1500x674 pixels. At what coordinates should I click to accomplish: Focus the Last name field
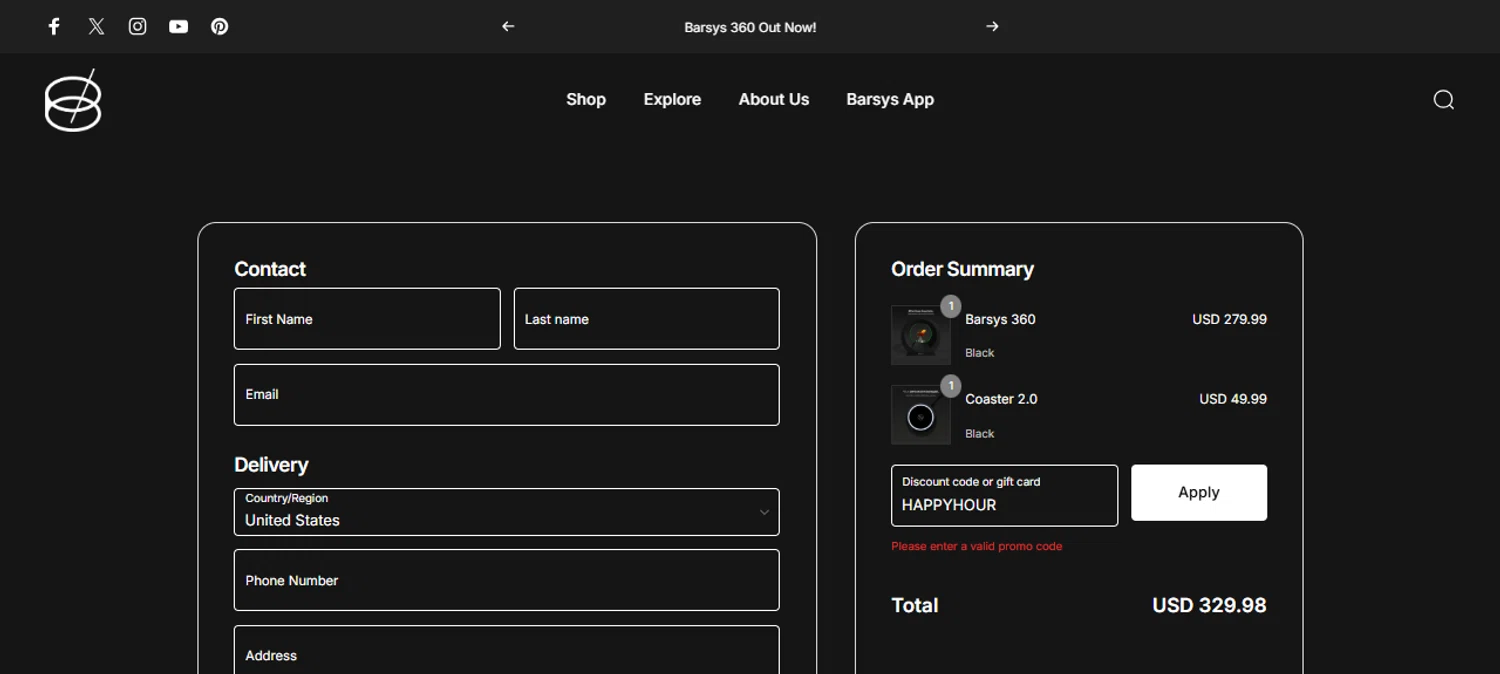pyautogui.click(x=647, y=319)
